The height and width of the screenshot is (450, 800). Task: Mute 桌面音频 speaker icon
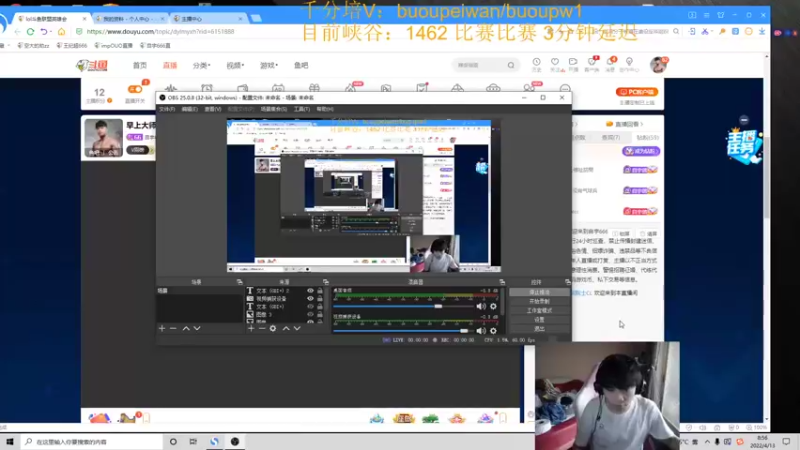(481, 306)
